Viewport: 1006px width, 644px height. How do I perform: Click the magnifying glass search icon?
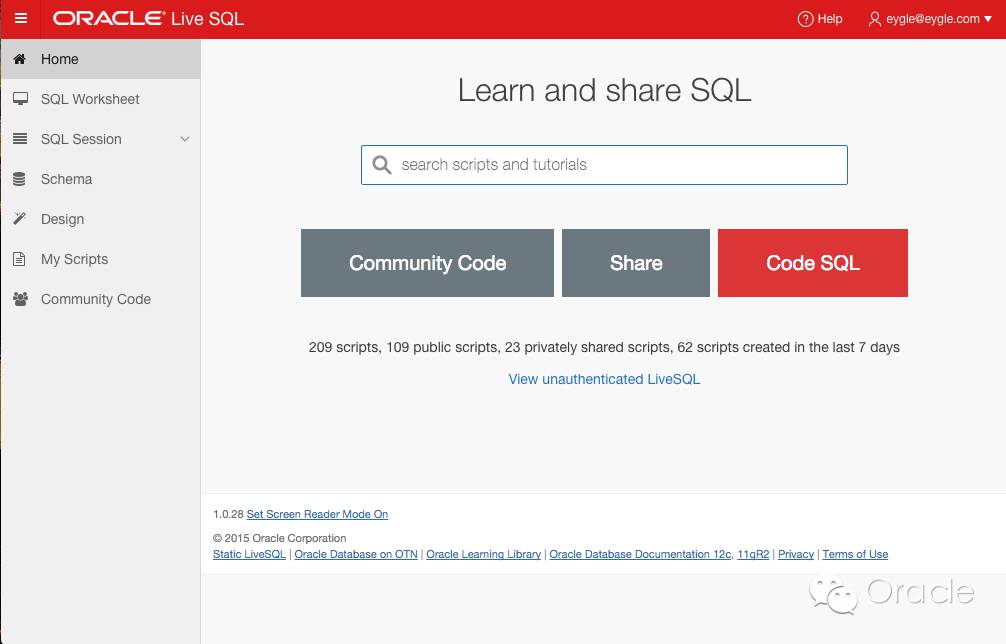point(381,164)
